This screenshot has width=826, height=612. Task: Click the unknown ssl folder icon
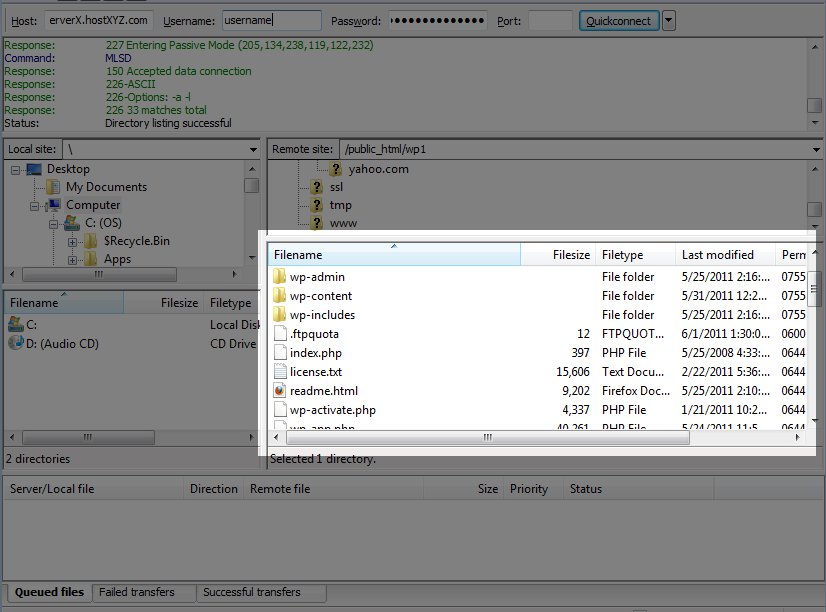(x=317, y=187)
